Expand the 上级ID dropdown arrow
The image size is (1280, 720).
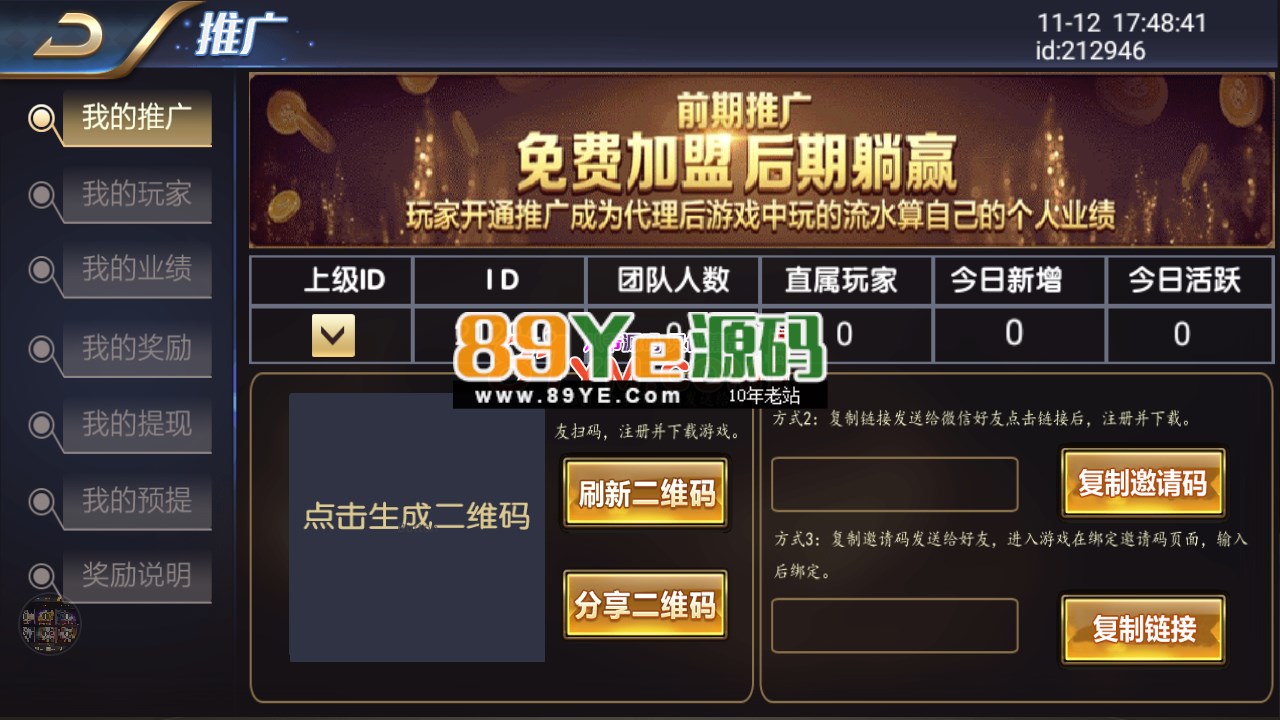click(x=333, y=335)
